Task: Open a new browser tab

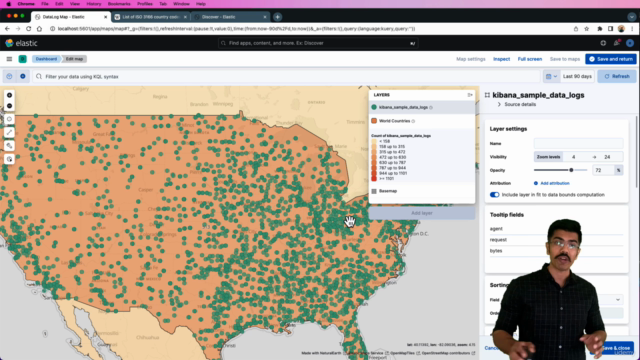Action: pos(278,17)
